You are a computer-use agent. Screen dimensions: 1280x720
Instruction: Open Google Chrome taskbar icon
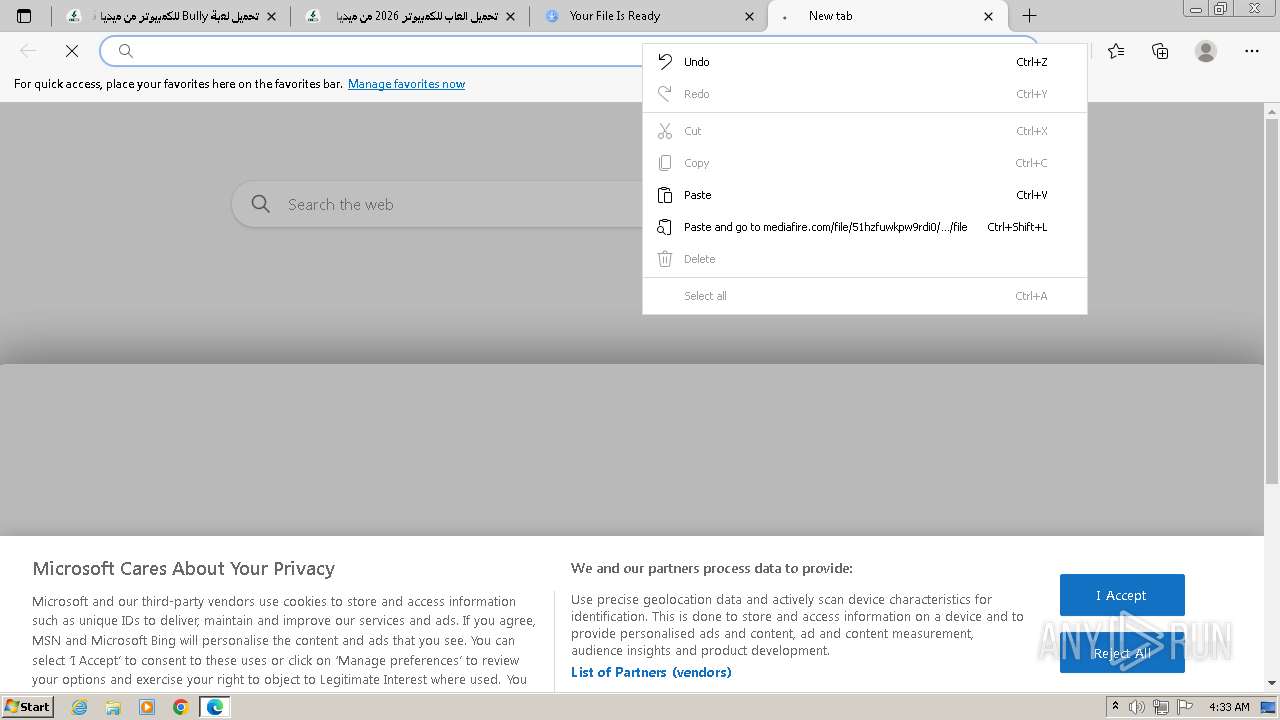(x=181, y=707)
